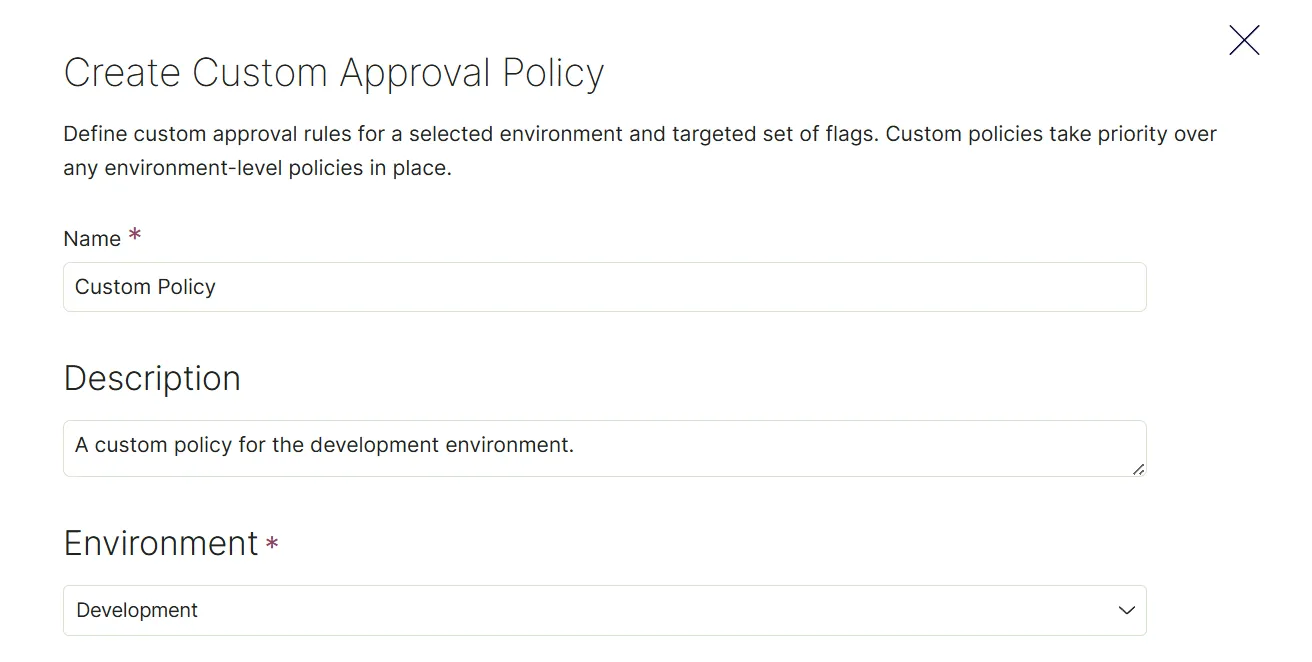This screenshot has height=662, width=1312.
Task: Click the paragraph about custom approval rules
Action: tap(640, 151)
